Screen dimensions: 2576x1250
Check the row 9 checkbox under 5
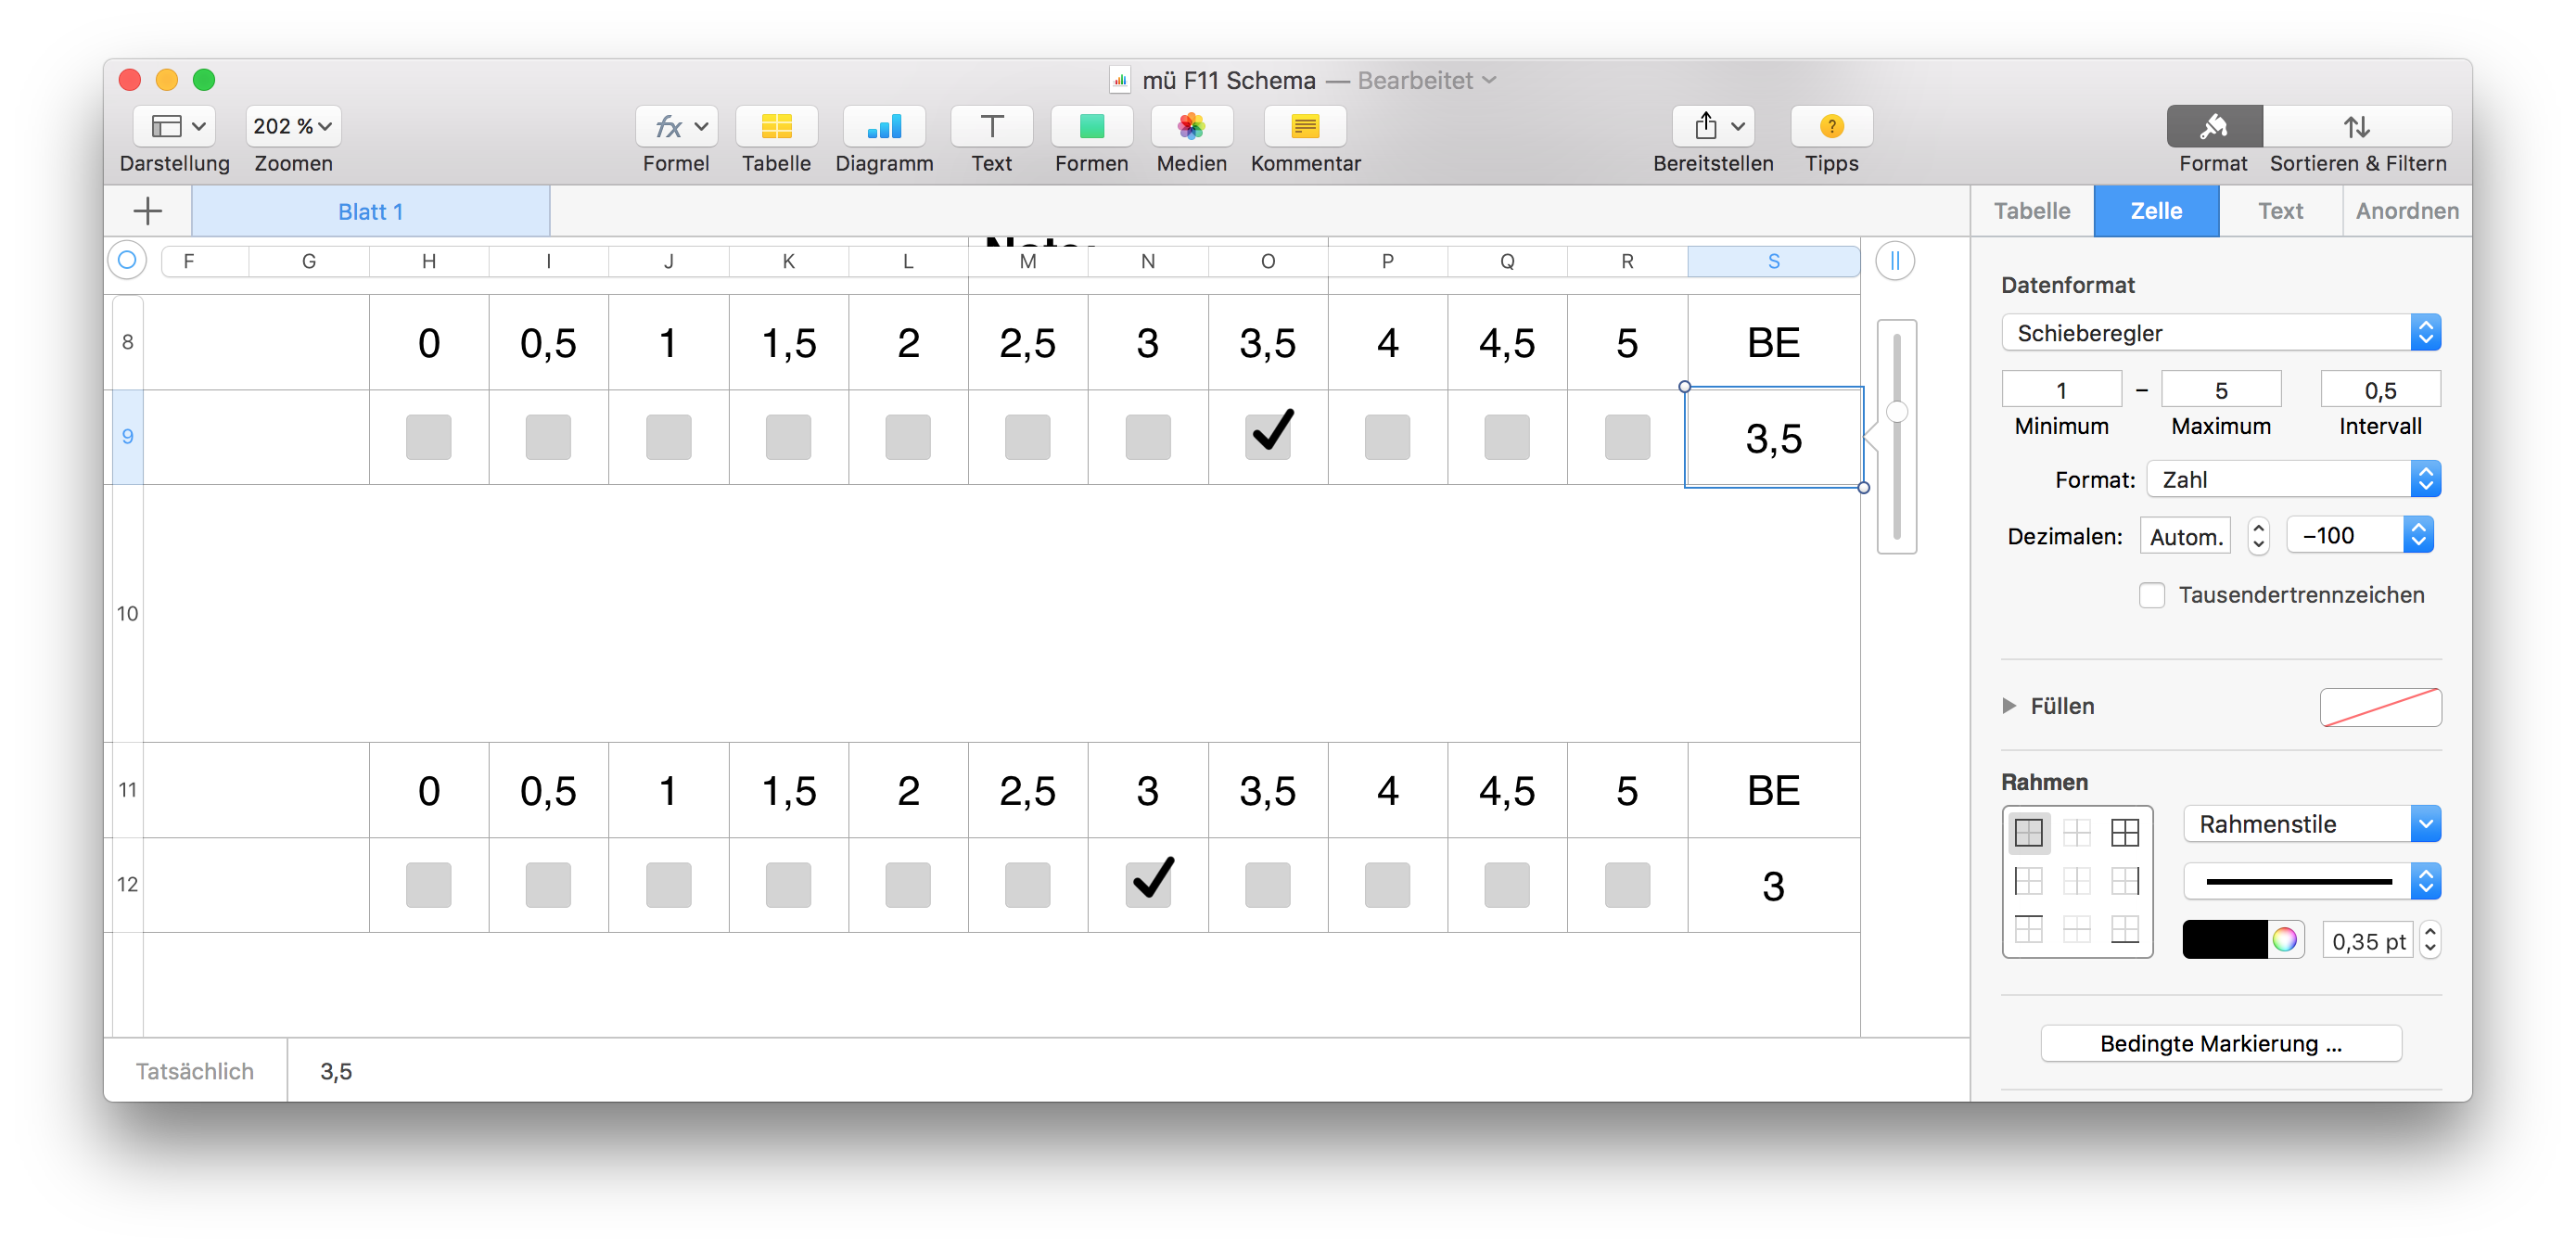point(1627,437)
